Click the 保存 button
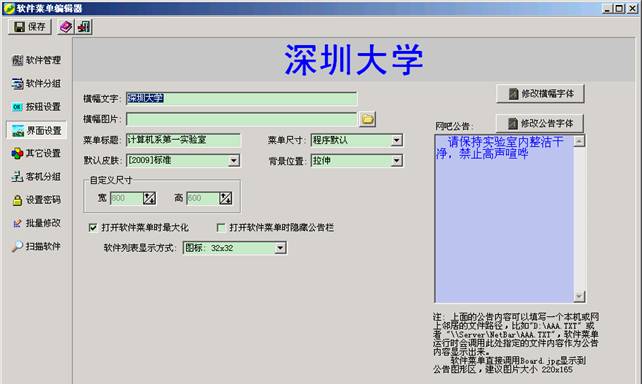642x384 pixels. coord(29,27)
